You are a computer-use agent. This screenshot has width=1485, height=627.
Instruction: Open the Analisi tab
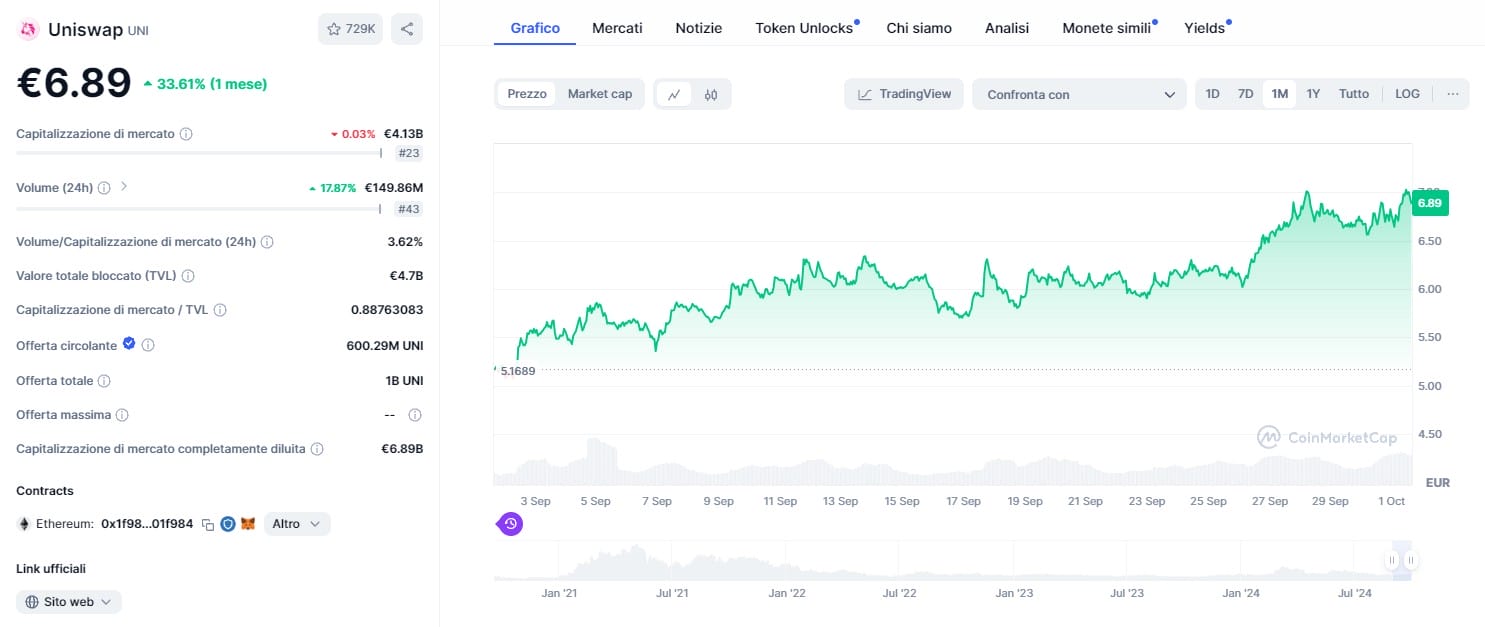pos(1007,28)
